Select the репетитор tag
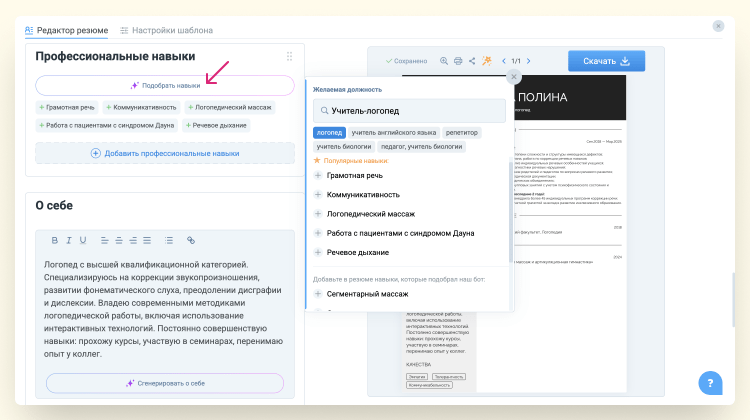This screenshot has width=750, height=420. (462, 133)
